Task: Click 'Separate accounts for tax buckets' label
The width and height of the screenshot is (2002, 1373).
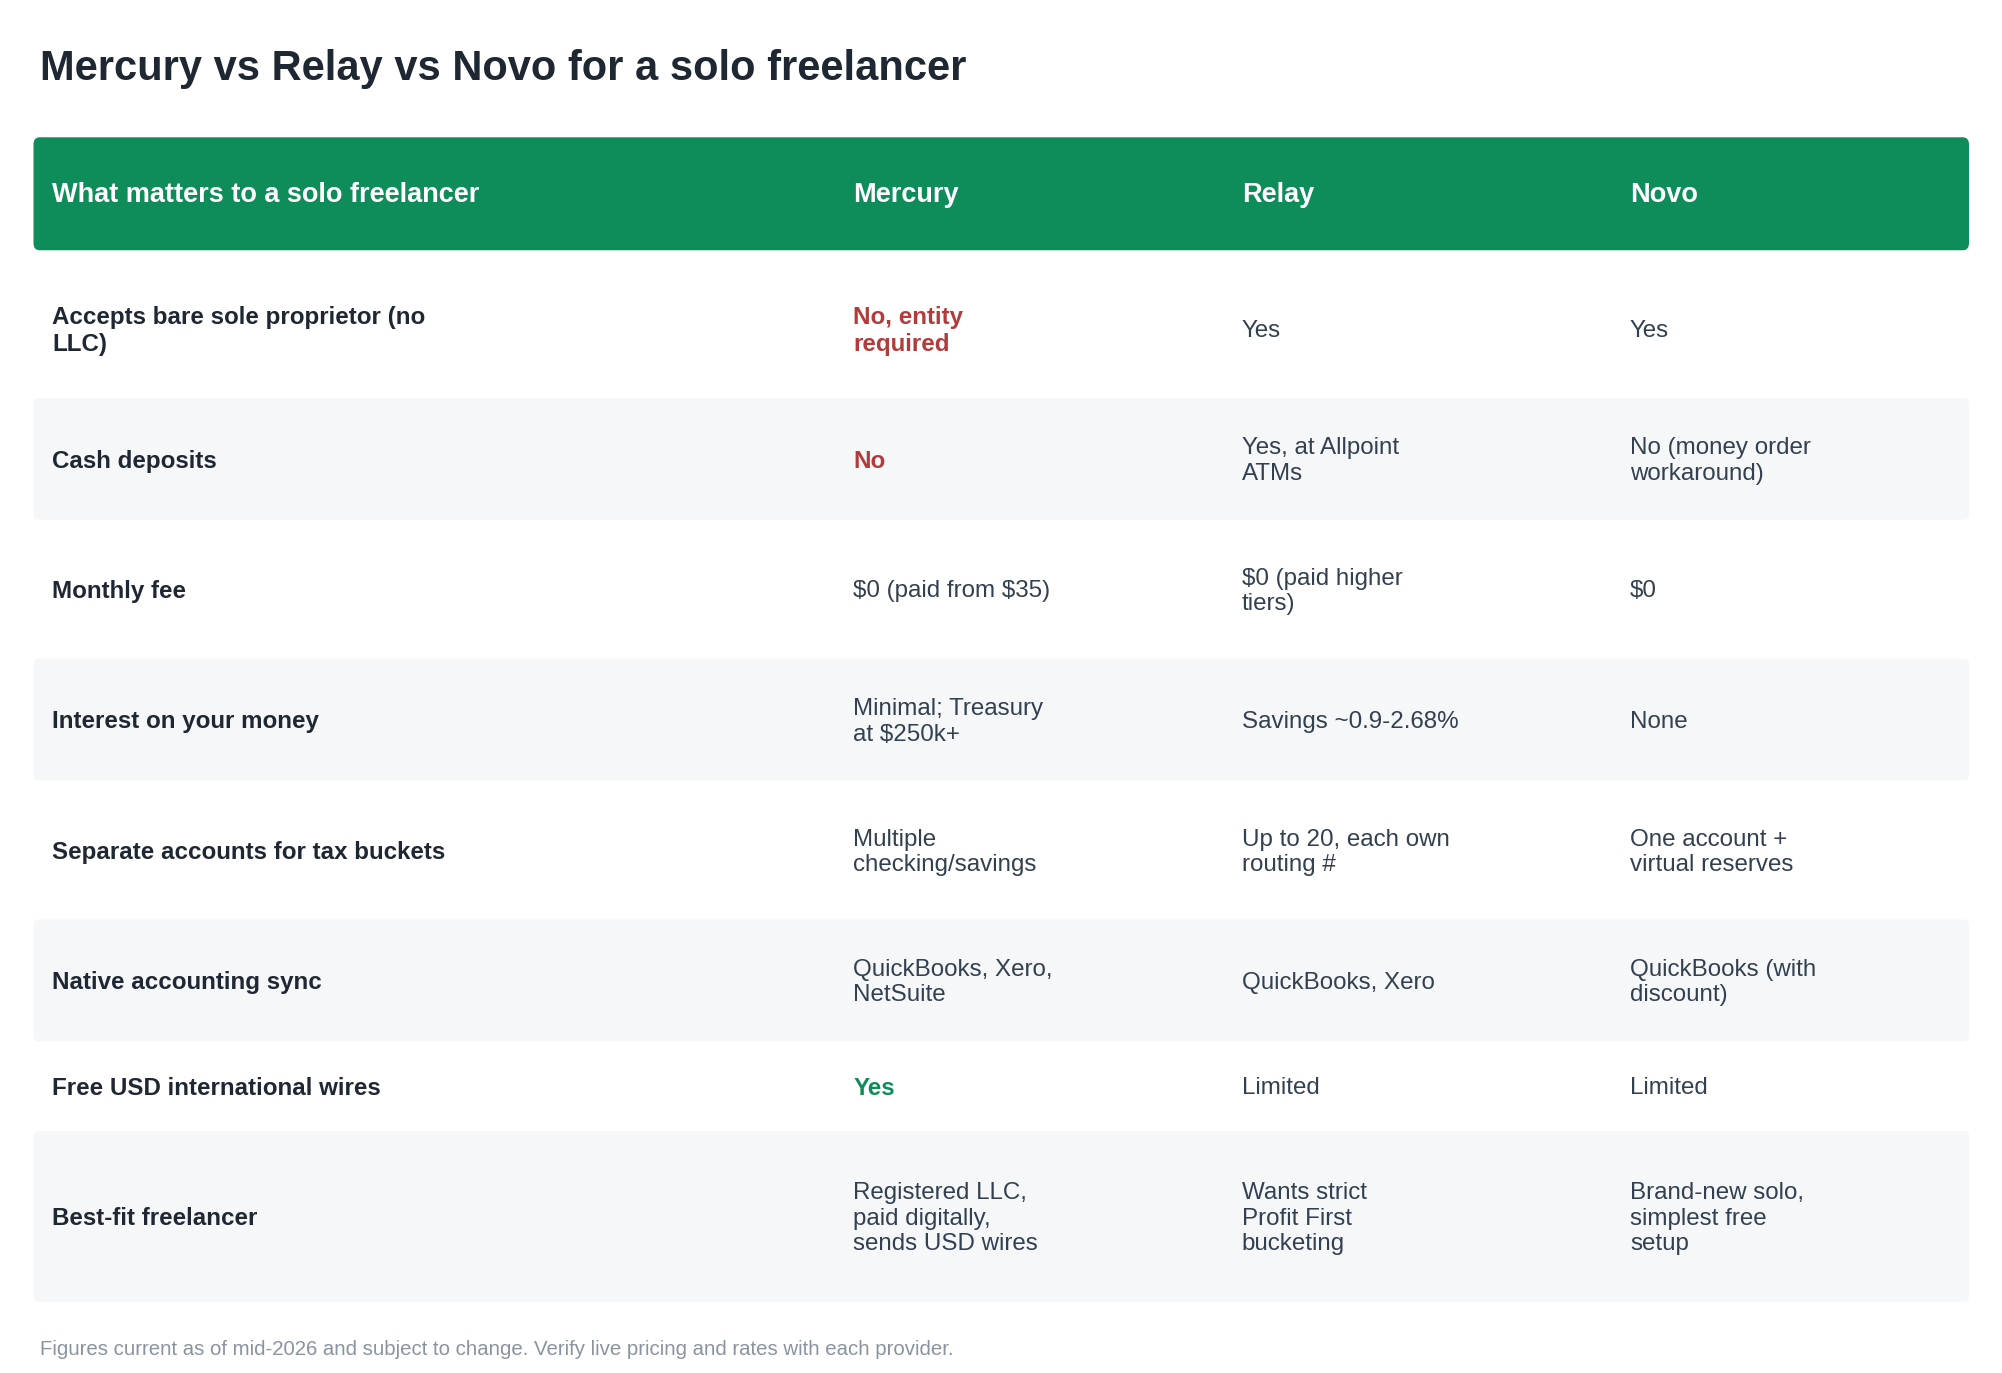Action: tap(248, 851)
